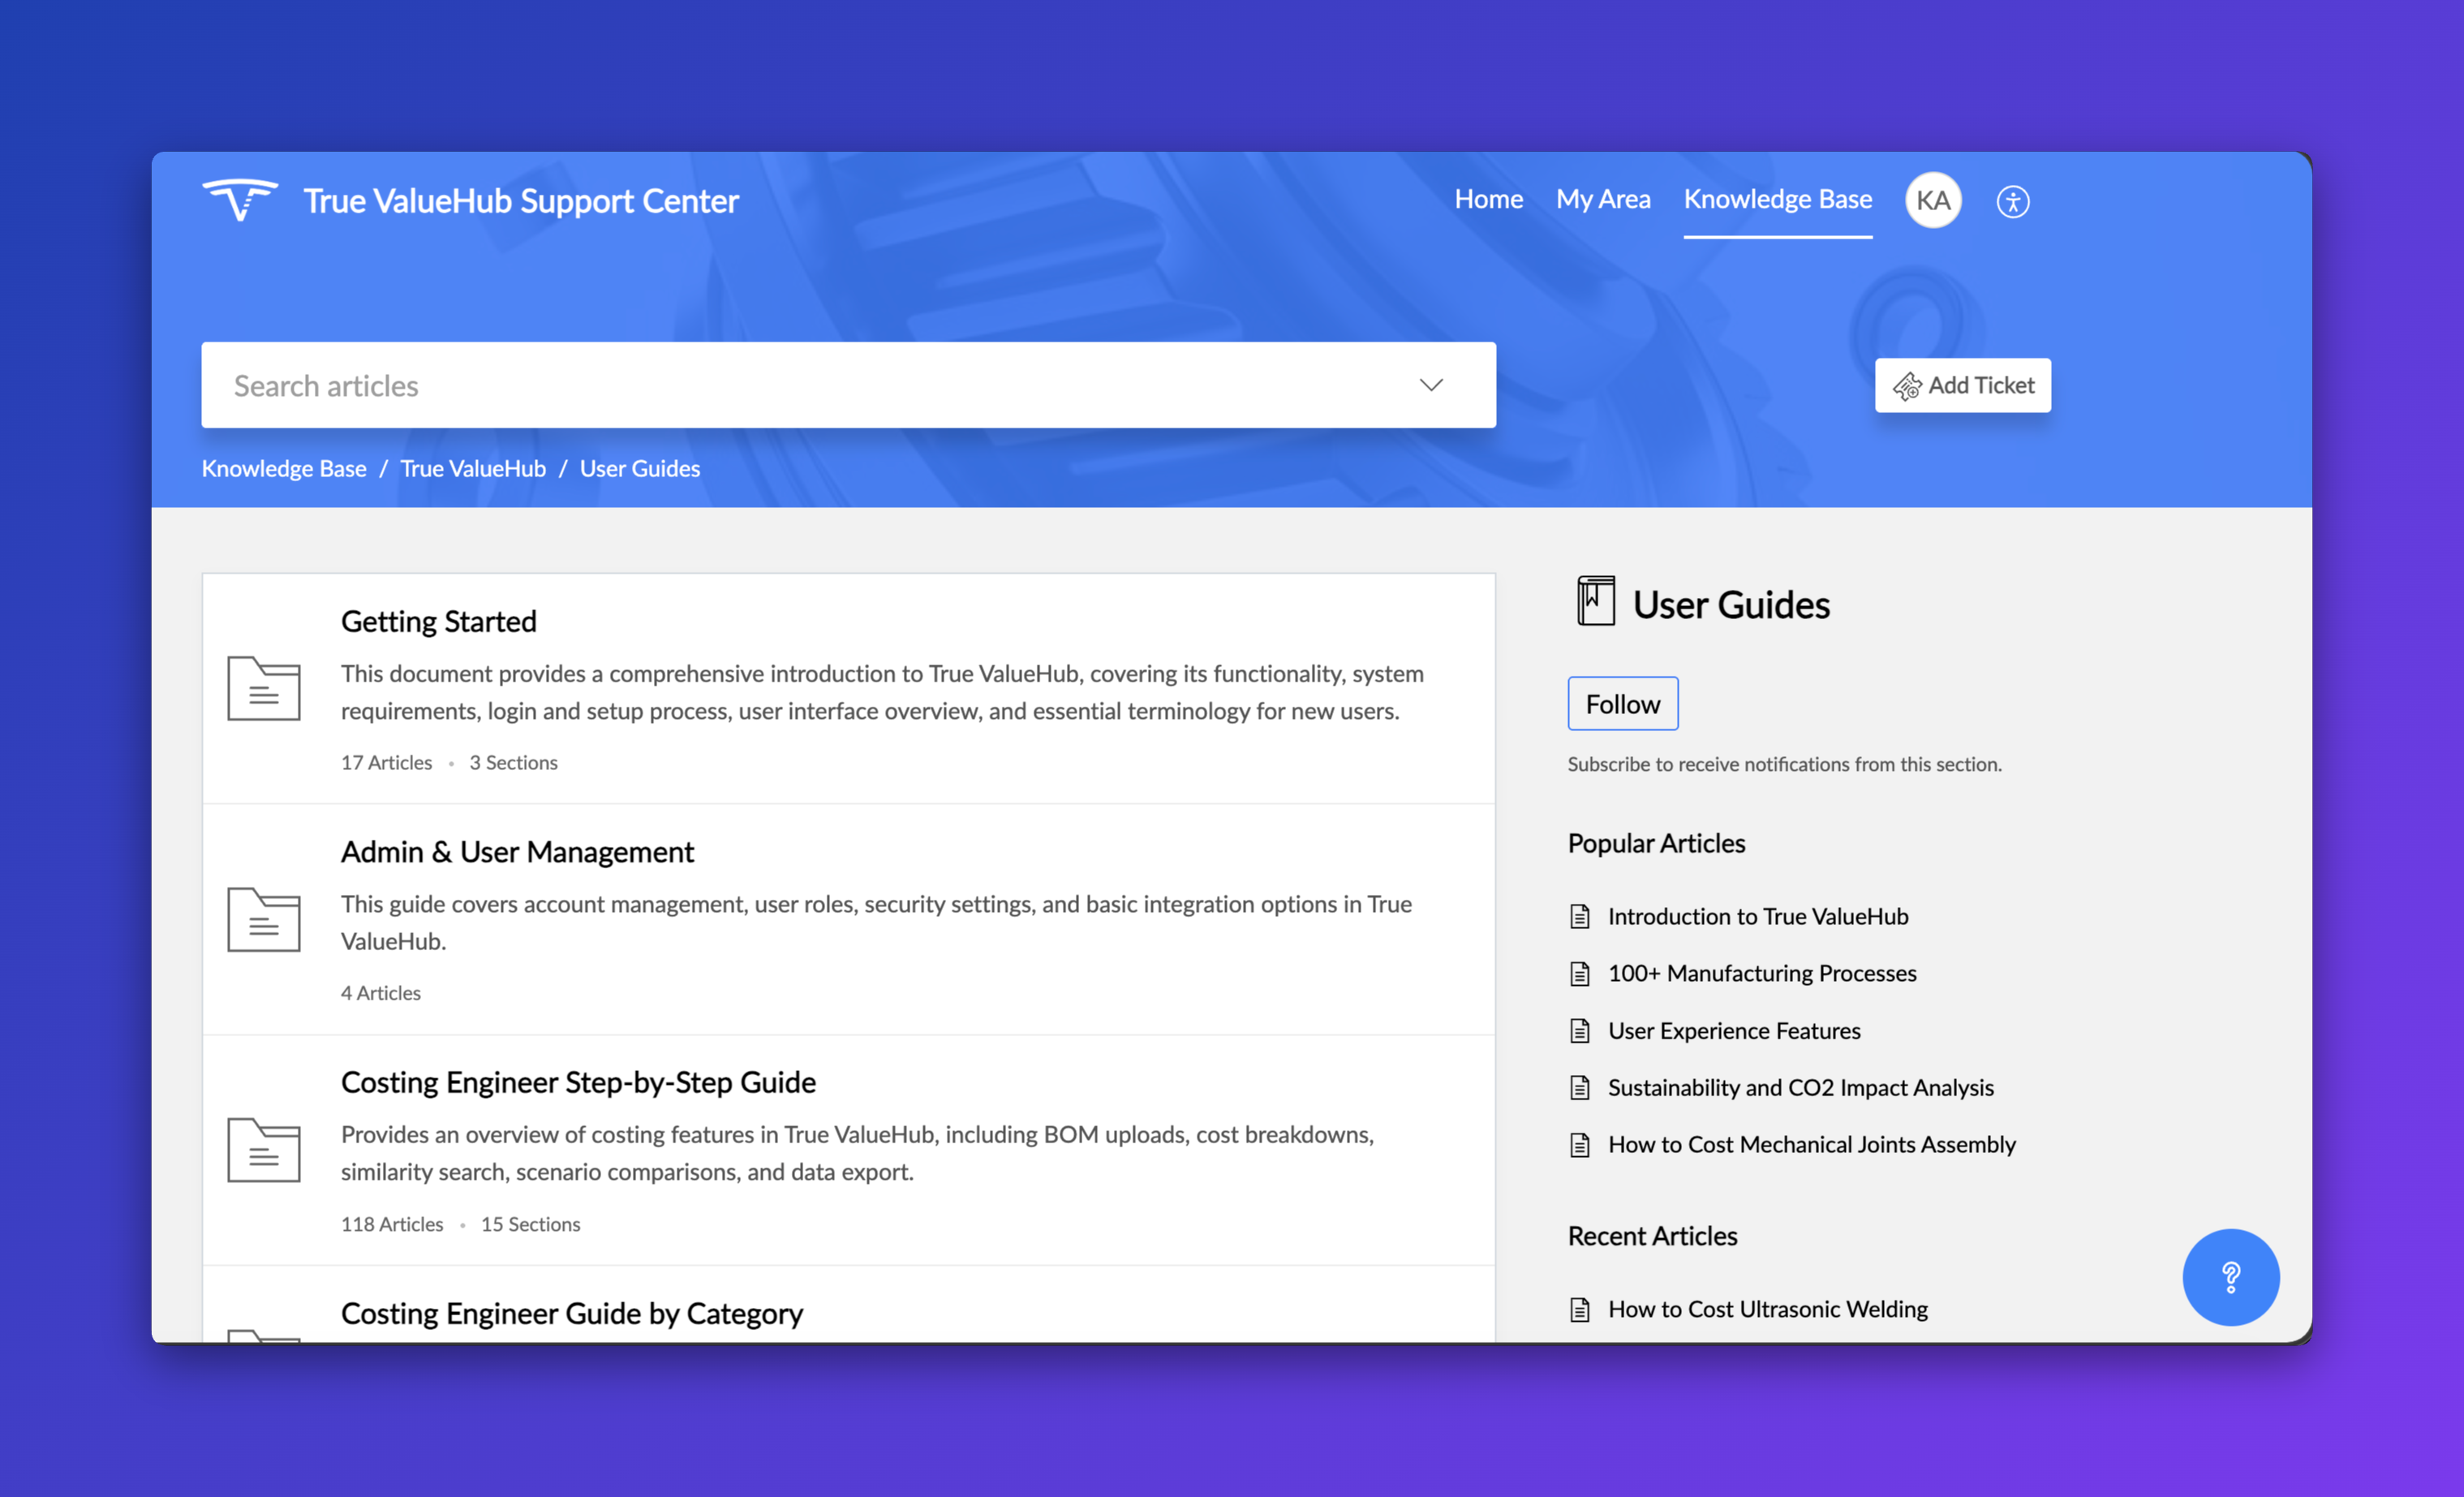Click Subscribe to receive notifications text
Screen dimensions: 2464x1497
point(1784,764)
